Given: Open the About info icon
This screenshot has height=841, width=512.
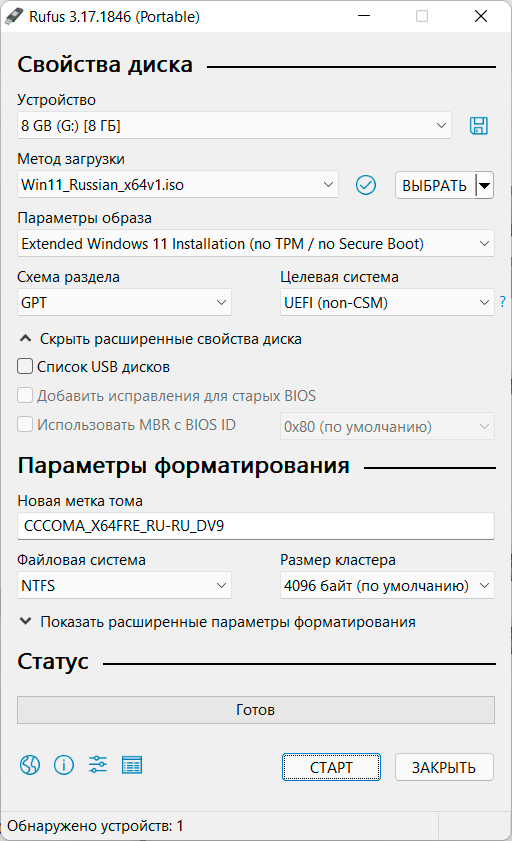Looking at the screenshot, I should coord(64,765).
